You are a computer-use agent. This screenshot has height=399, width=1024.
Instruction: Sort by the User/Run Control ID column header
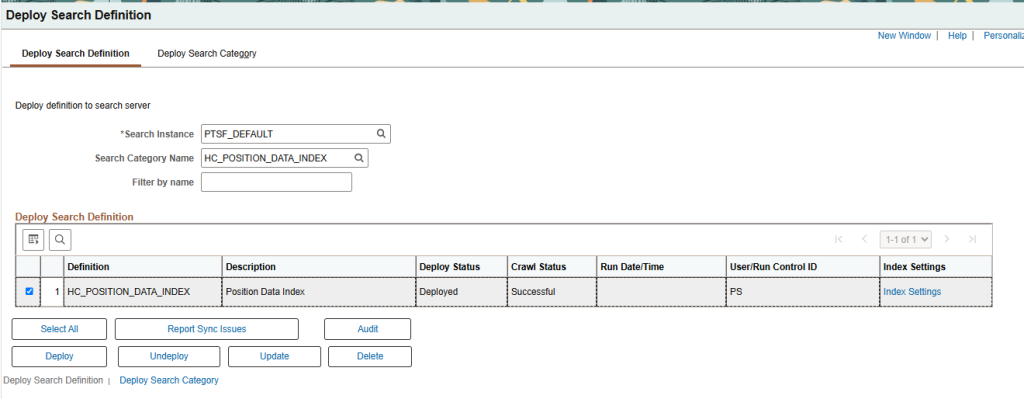773,267
